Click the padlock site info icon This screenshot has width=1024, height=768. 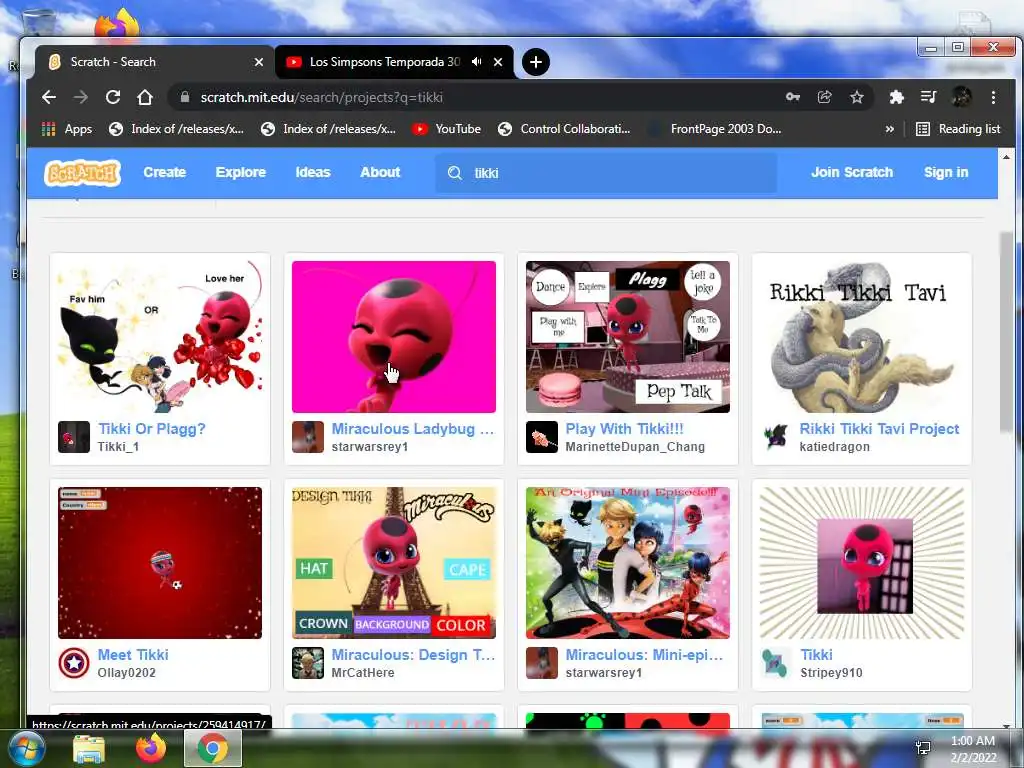185,97
